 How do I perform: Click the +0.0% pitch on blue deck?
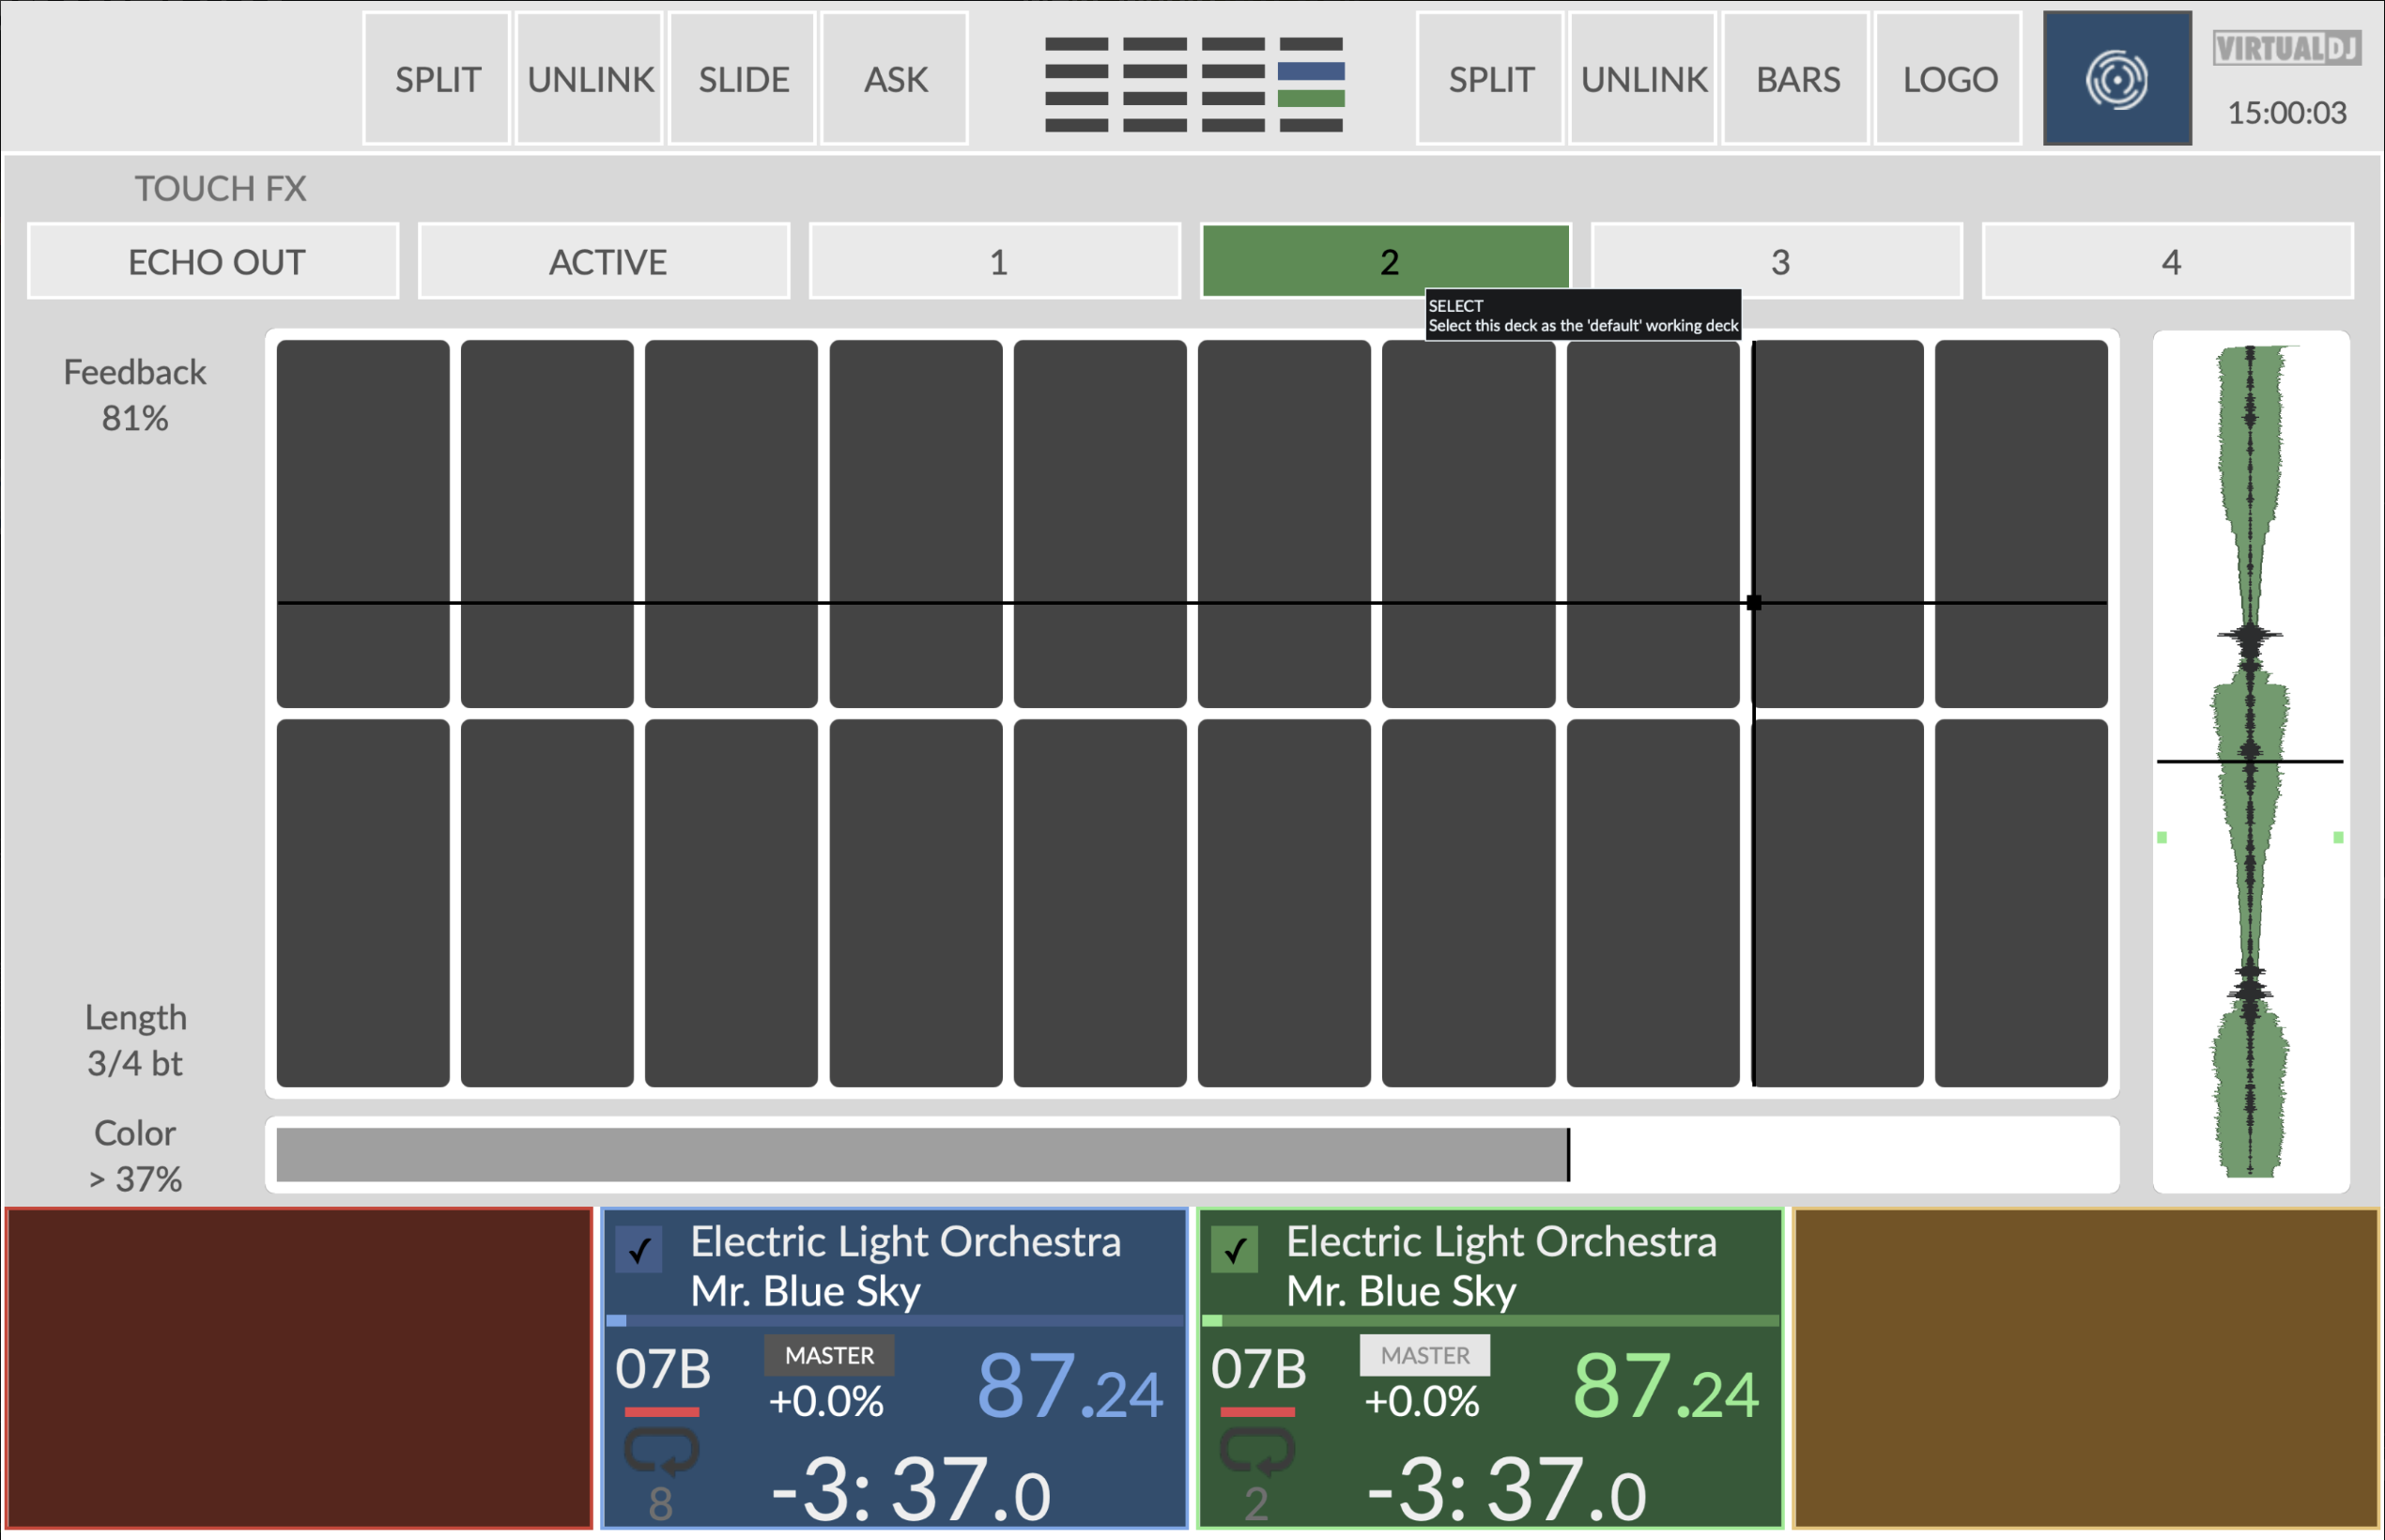[826, 1402]
